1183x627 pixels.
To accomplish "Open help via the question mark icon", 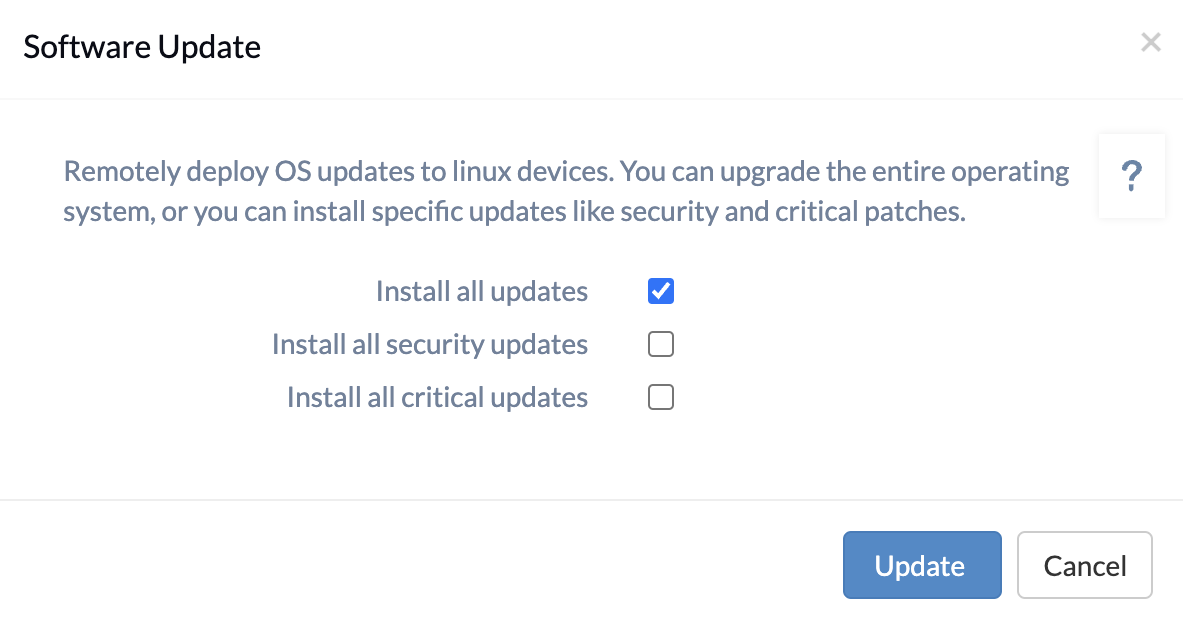I will pyautogui.click(x=1132, y=176).
